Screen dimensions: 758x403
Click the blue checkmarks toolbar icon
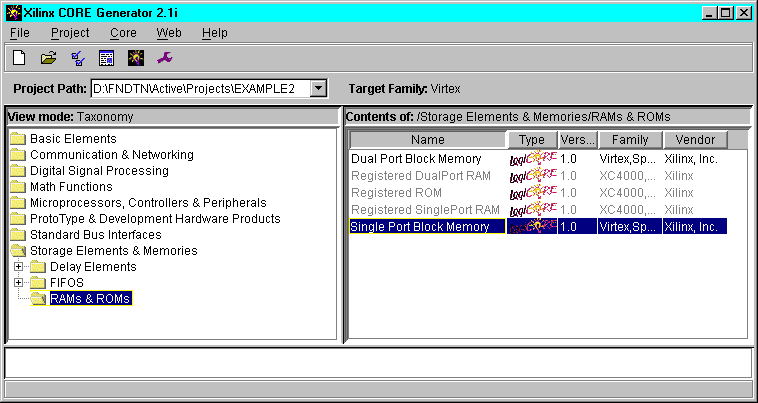77,58
